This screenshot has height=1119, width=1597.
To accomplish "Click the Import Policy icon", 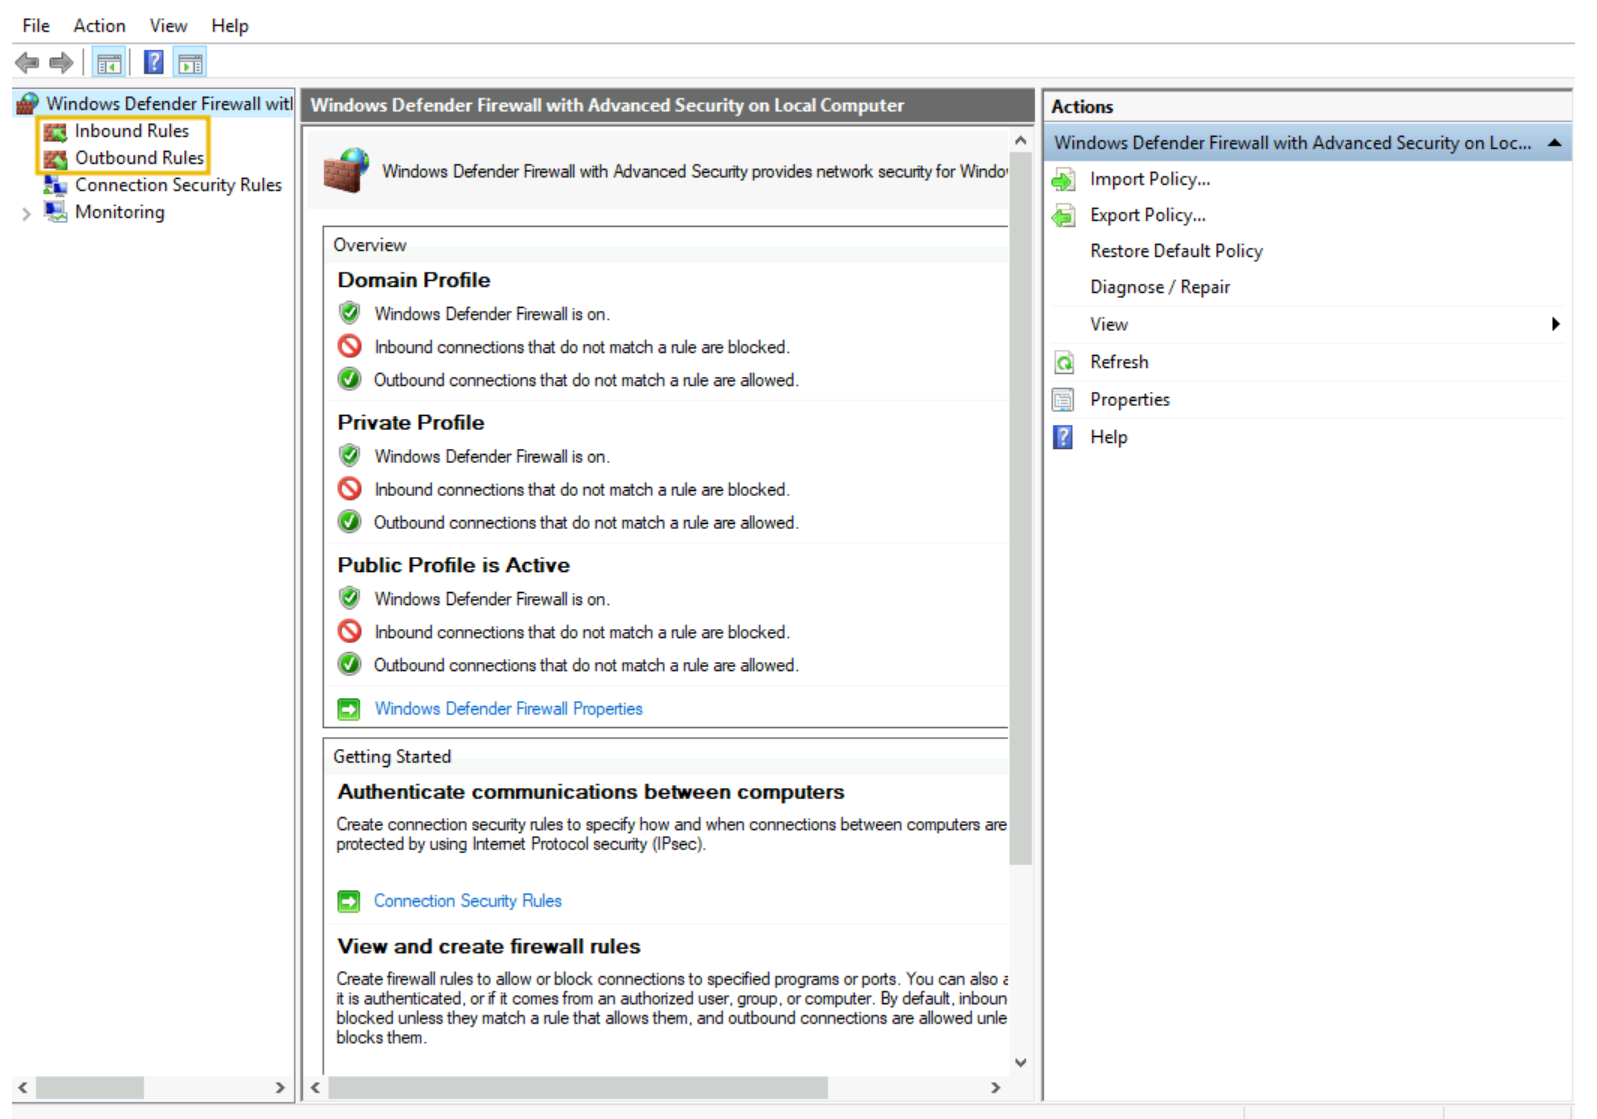I will [1063, 180].
